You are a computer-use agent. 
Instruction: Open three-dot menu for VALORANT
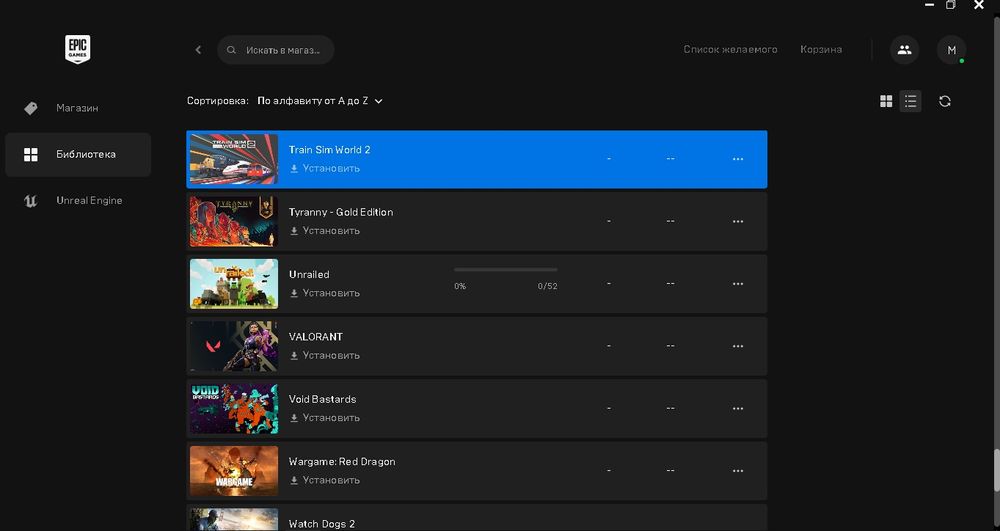(x=738, y=346)
